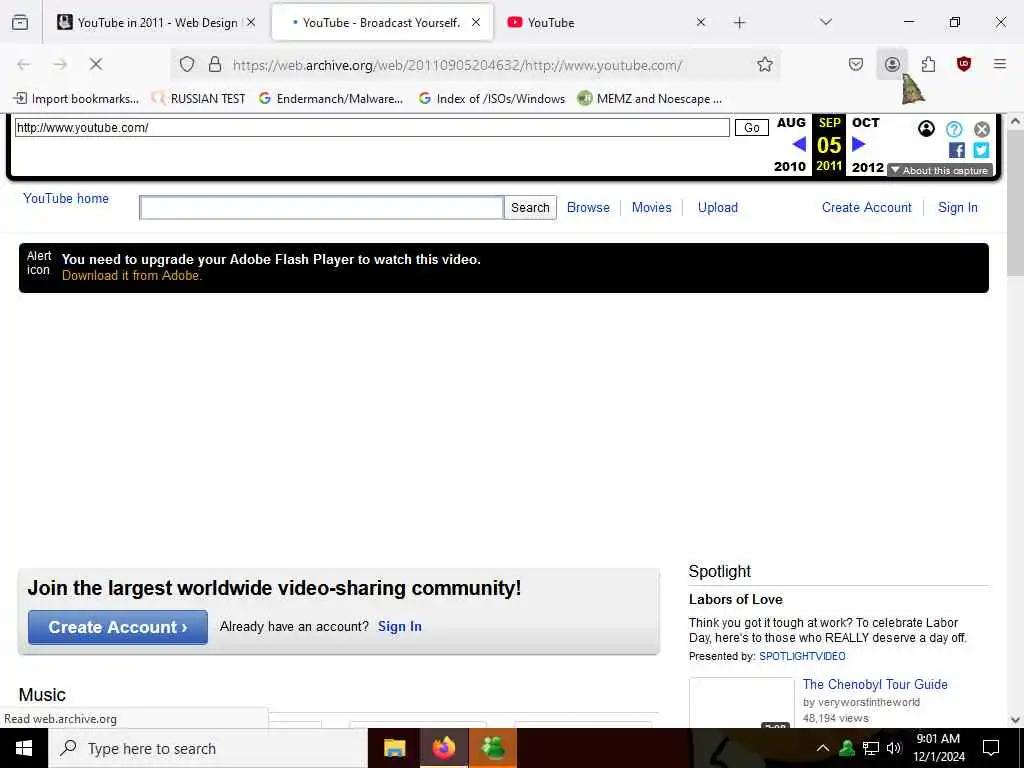Open the Firefox account icon
Screen dimensions: 1024x768
892,64
